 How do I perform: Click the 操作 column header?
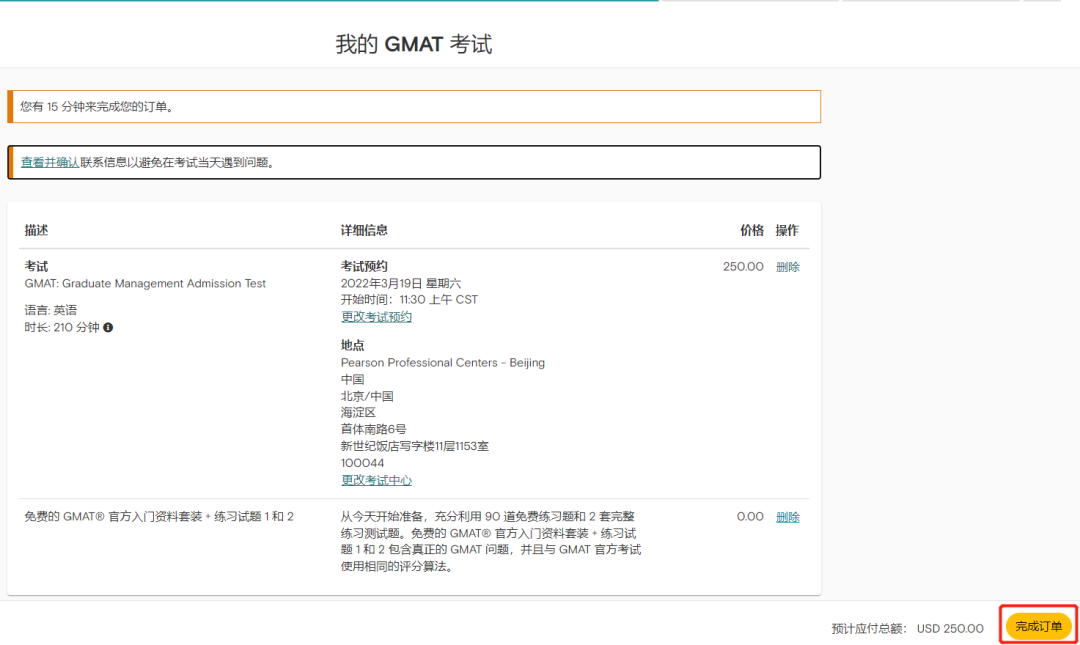click(787, 230)
